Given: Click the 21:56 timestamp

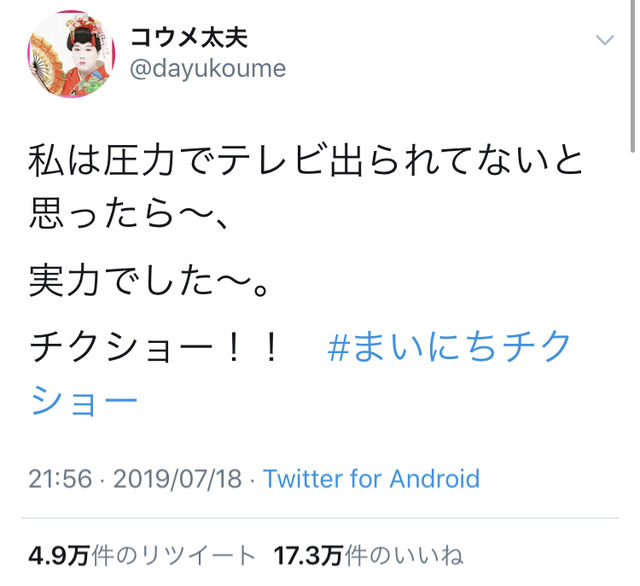Looking at the screenshot, I should point(60,478).
